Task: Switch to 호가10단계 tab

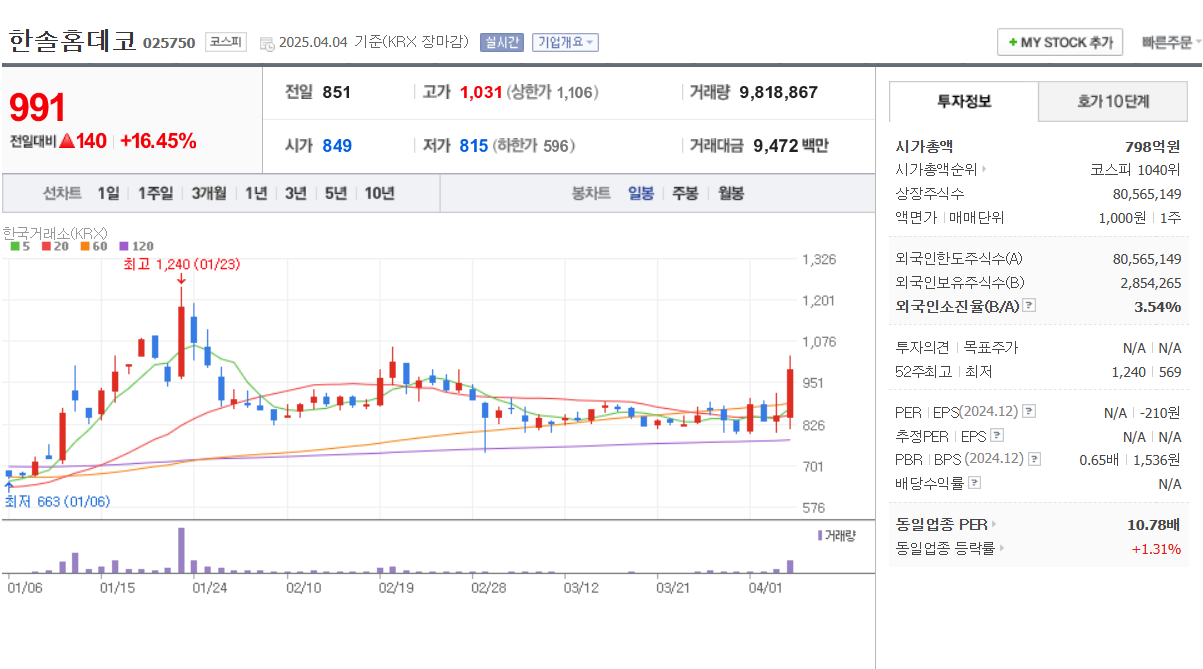Action: click(1113, 101)
